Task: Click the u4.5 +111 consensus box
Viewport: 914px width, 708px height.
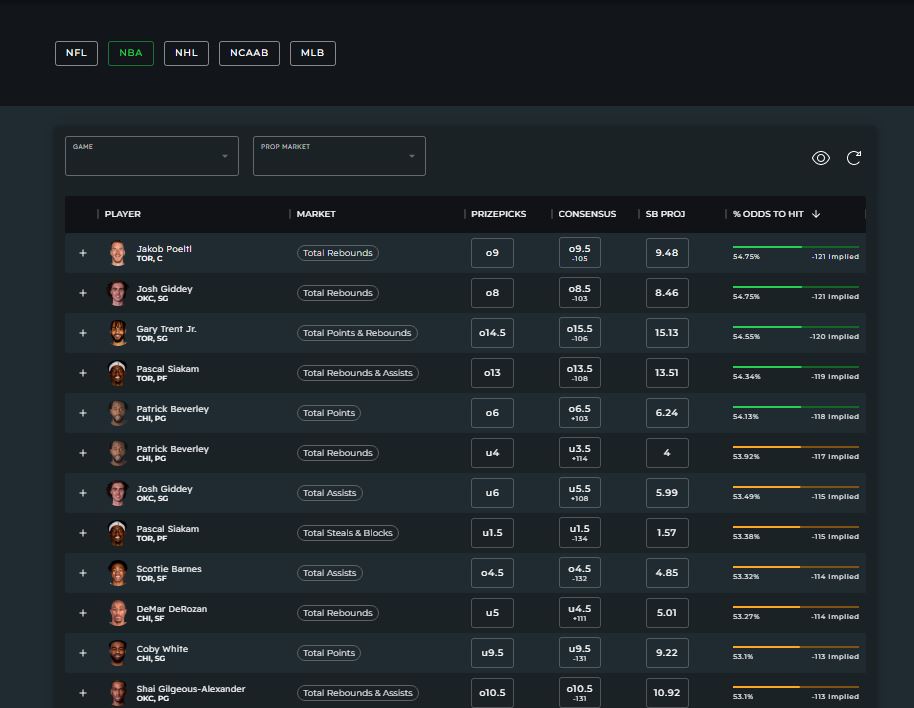Action: tap(579, 613)
